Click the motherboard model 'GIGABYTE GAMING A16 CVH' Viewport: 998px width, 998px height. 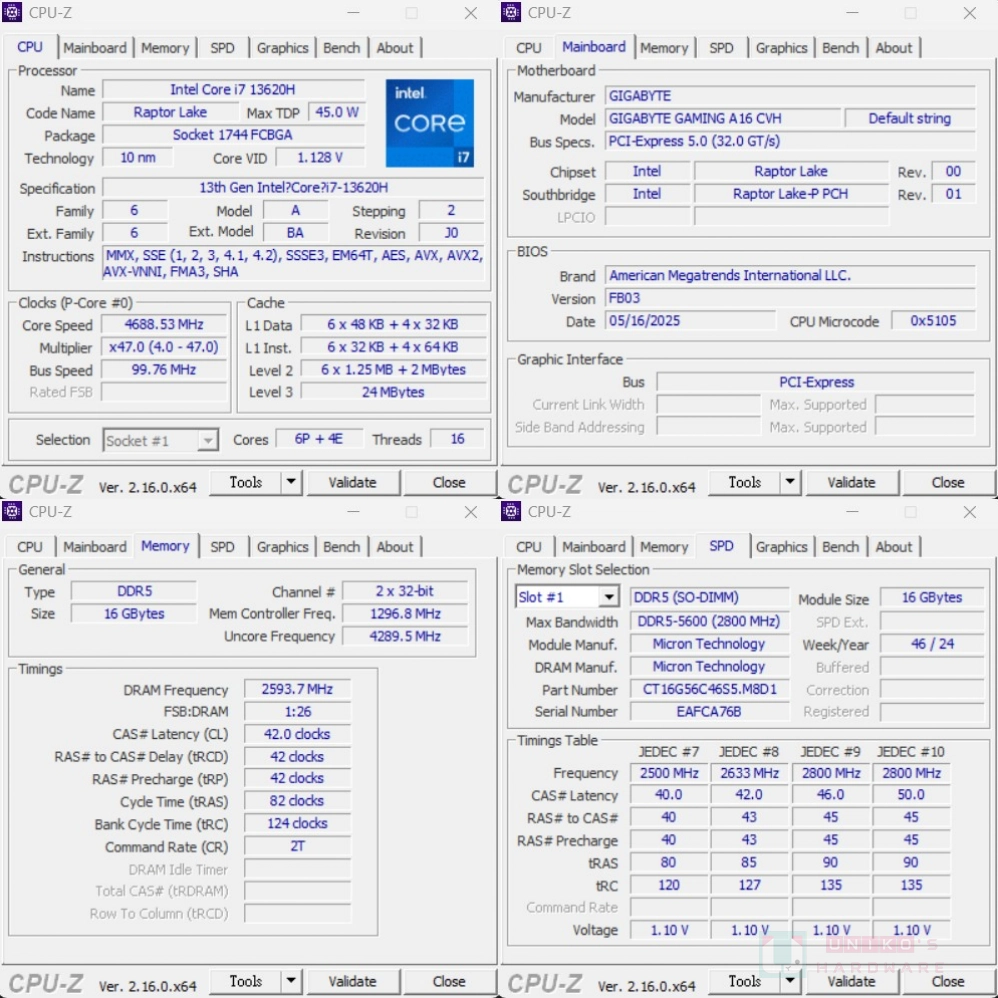[723, 118]
